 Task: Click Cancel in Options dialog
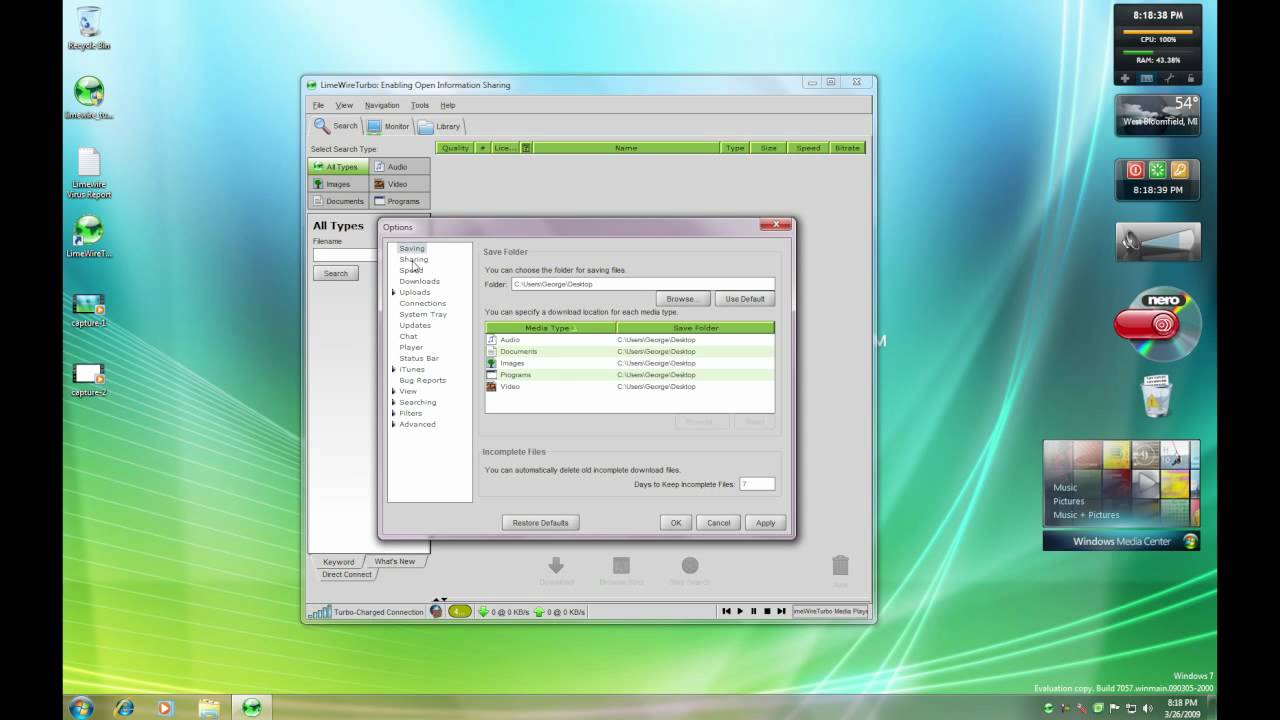719,523
